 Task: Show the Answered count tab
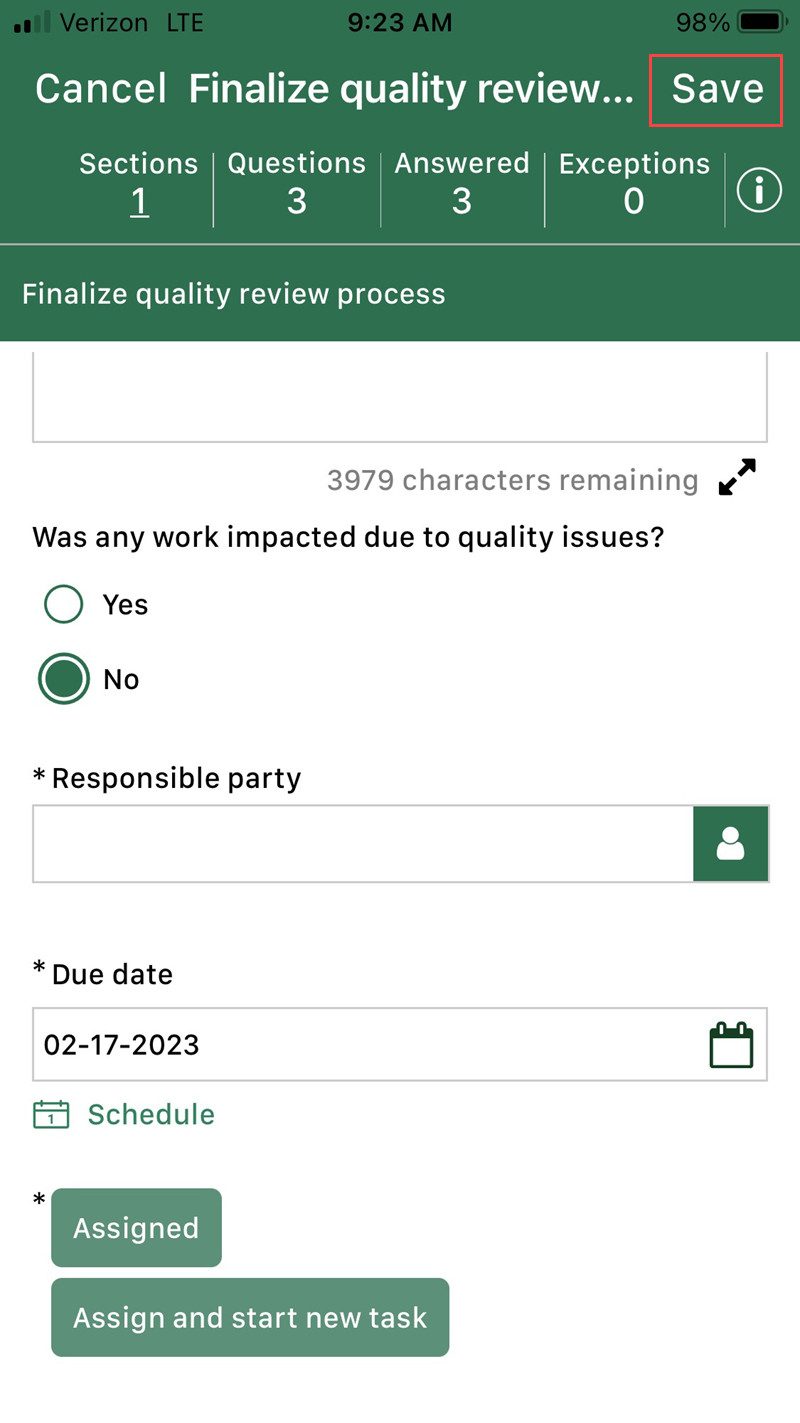point(461,184)
